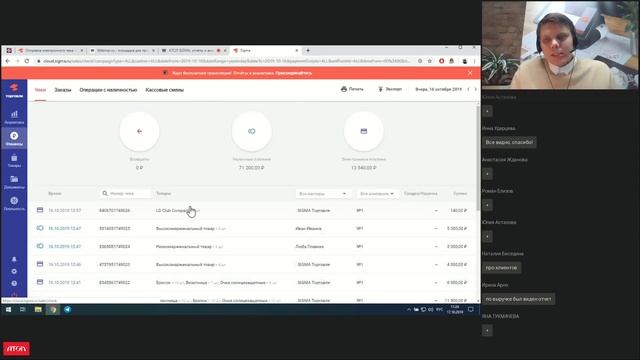
Task: Bookmark this page with star icon
Action: click(430, 61)
